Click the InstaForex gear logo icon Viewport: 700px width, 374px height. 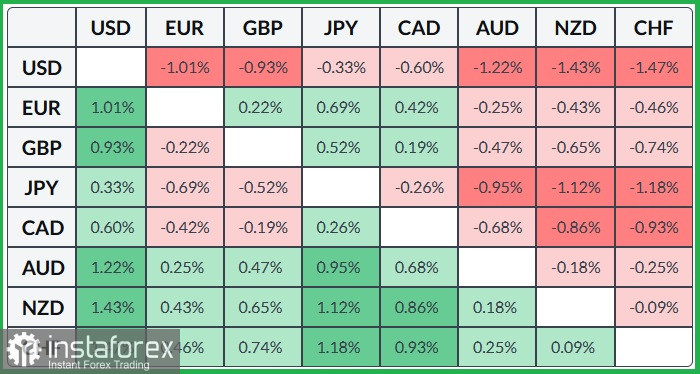point(23,349)
